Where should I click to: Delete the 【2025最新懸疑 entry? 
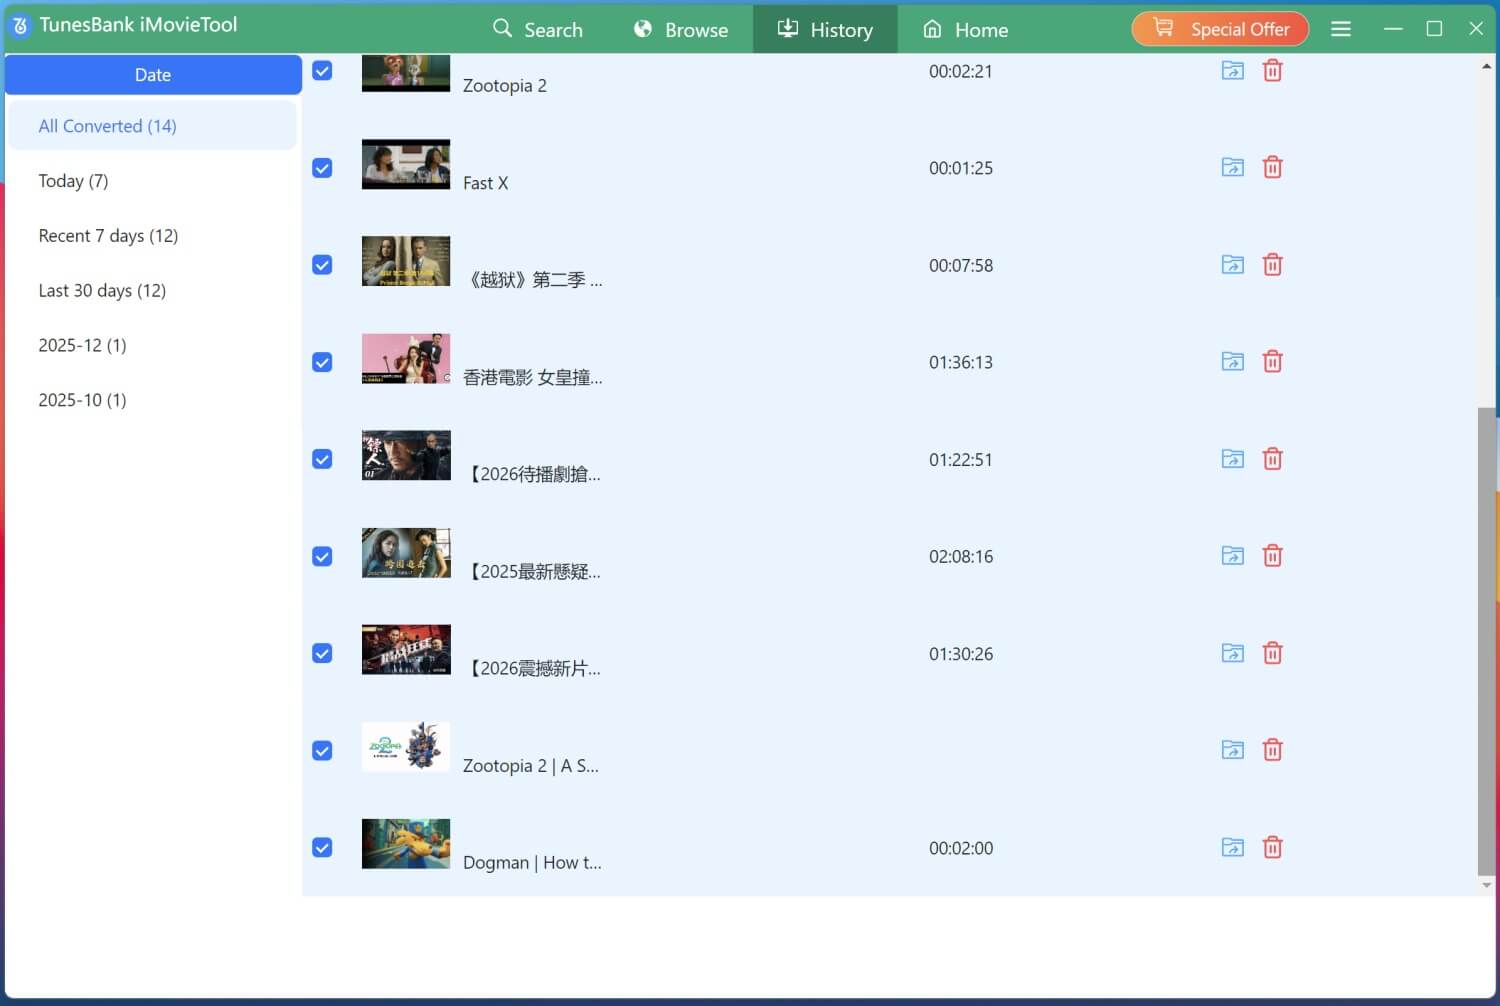(1272, 556)
